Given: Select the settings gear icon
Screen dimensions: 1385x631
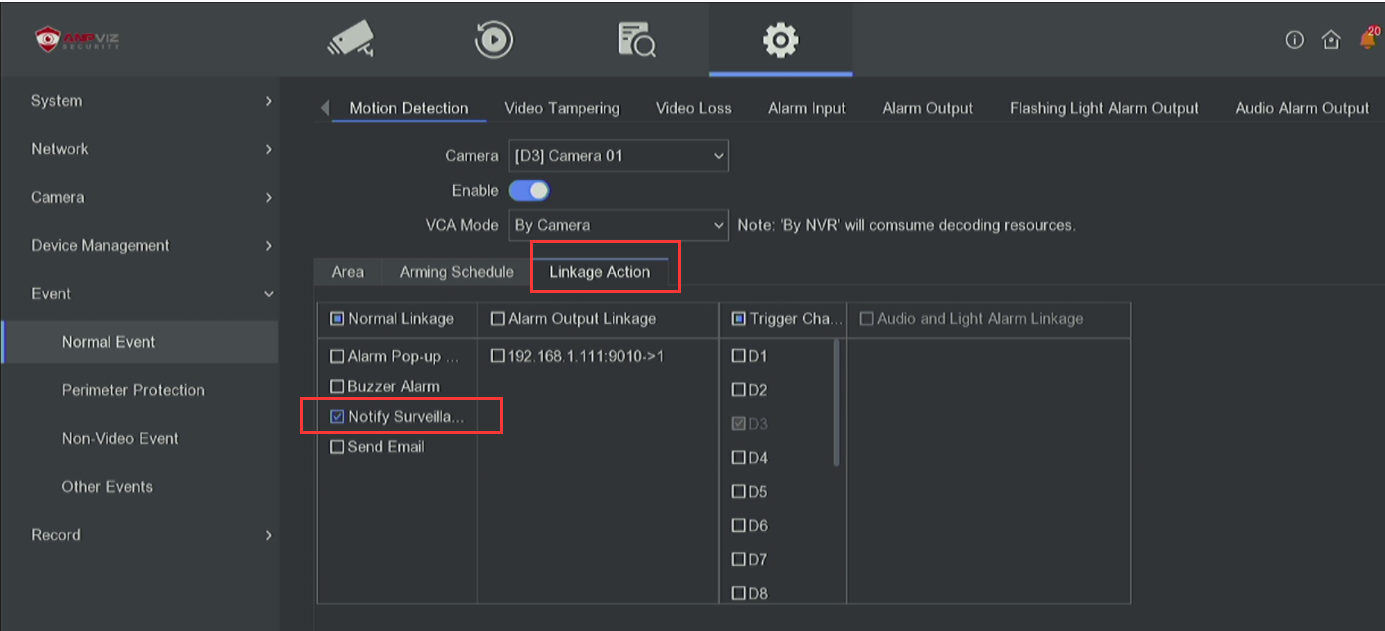Looking at the screenshot, I should [x=780, y=39].
